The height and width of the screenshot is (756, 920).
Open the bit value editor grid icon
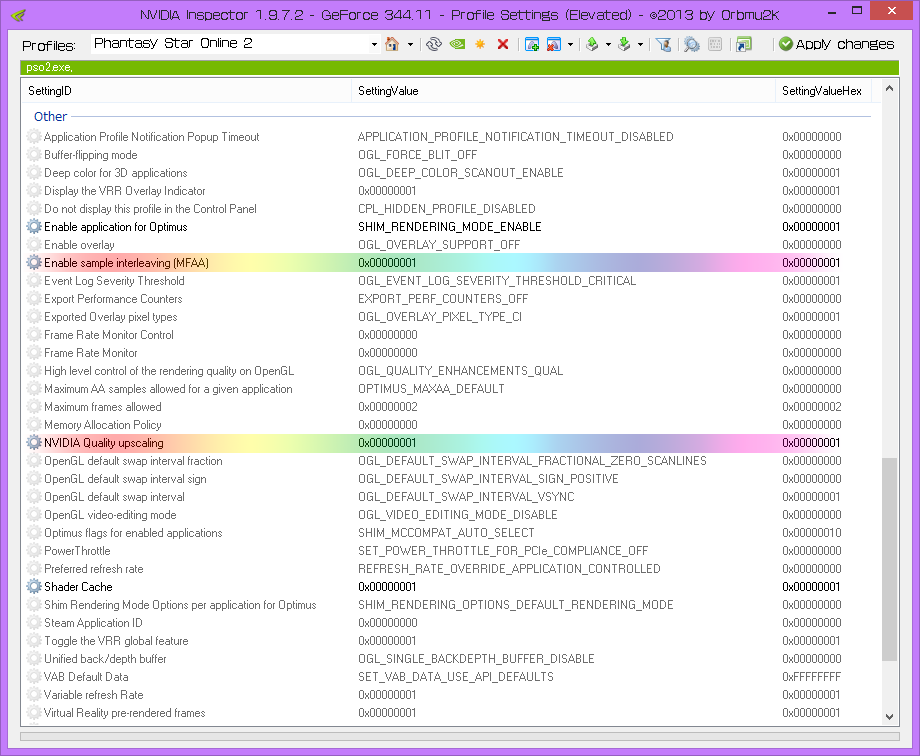(715, 44)
